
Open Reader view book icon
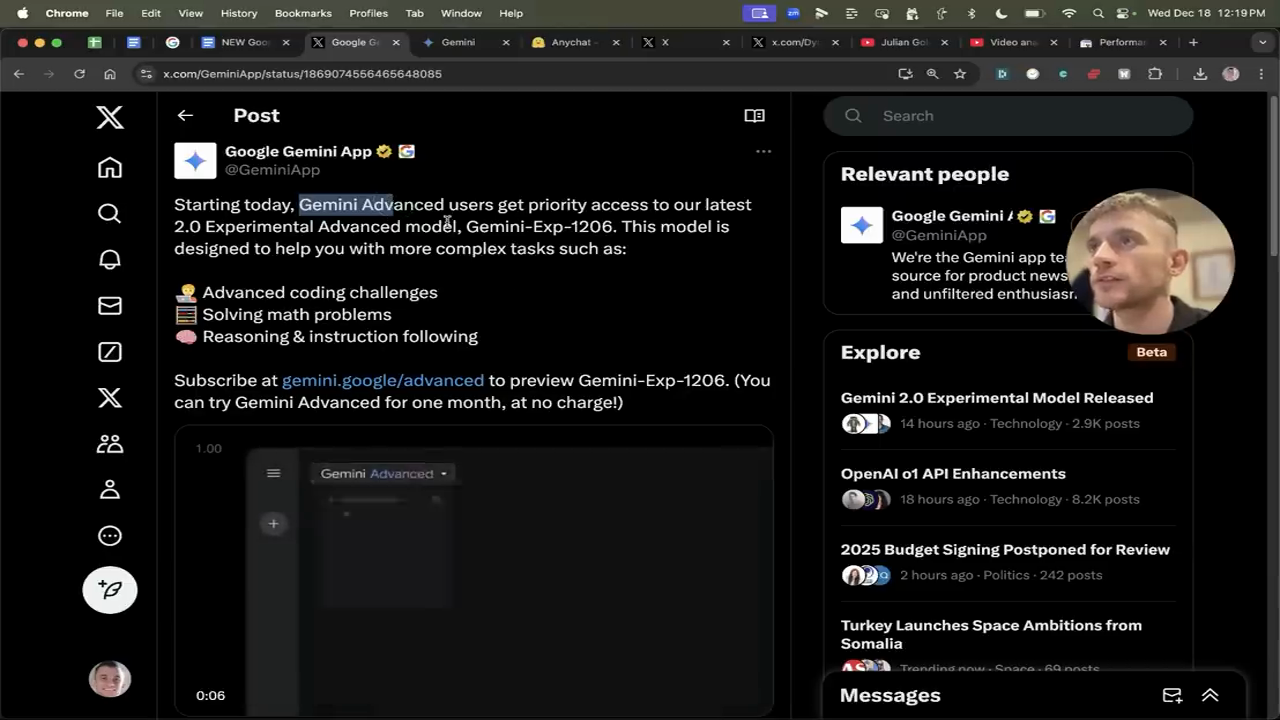(x=755, y=116)
